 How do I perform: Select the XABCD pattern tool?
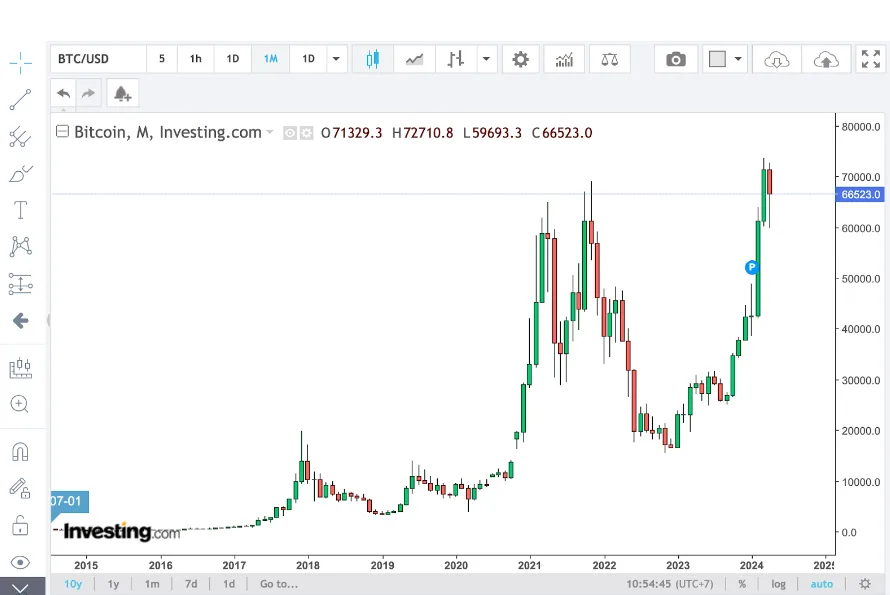[x=20, y=246]
